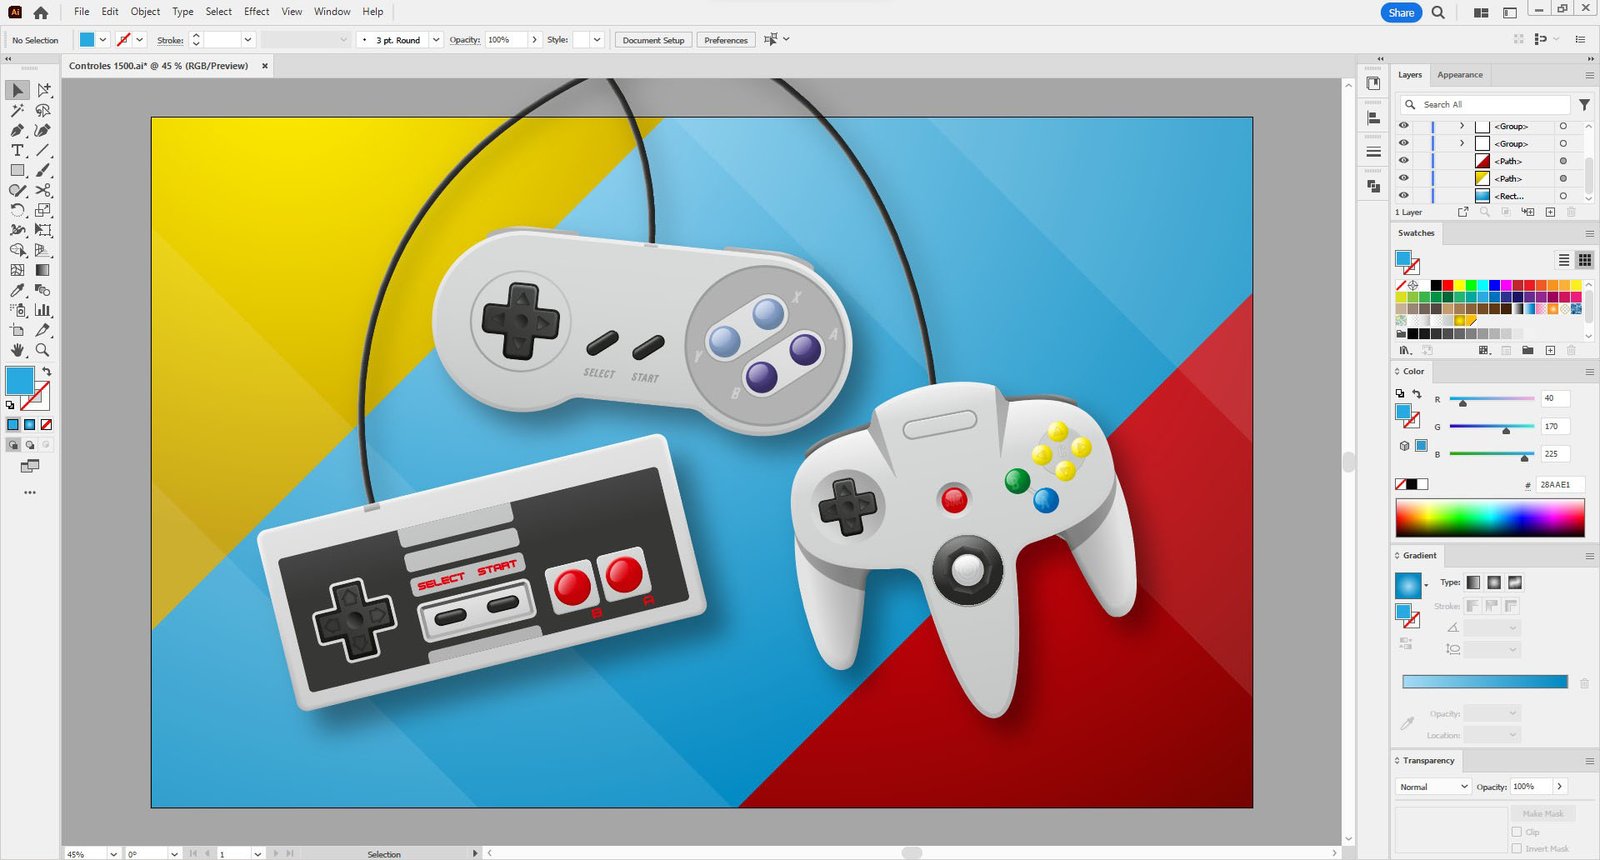Image resolution: width=1600 pixels, height=860 pixels.
Task: Adjust the R color slider
Action: tap(1491, 399)
